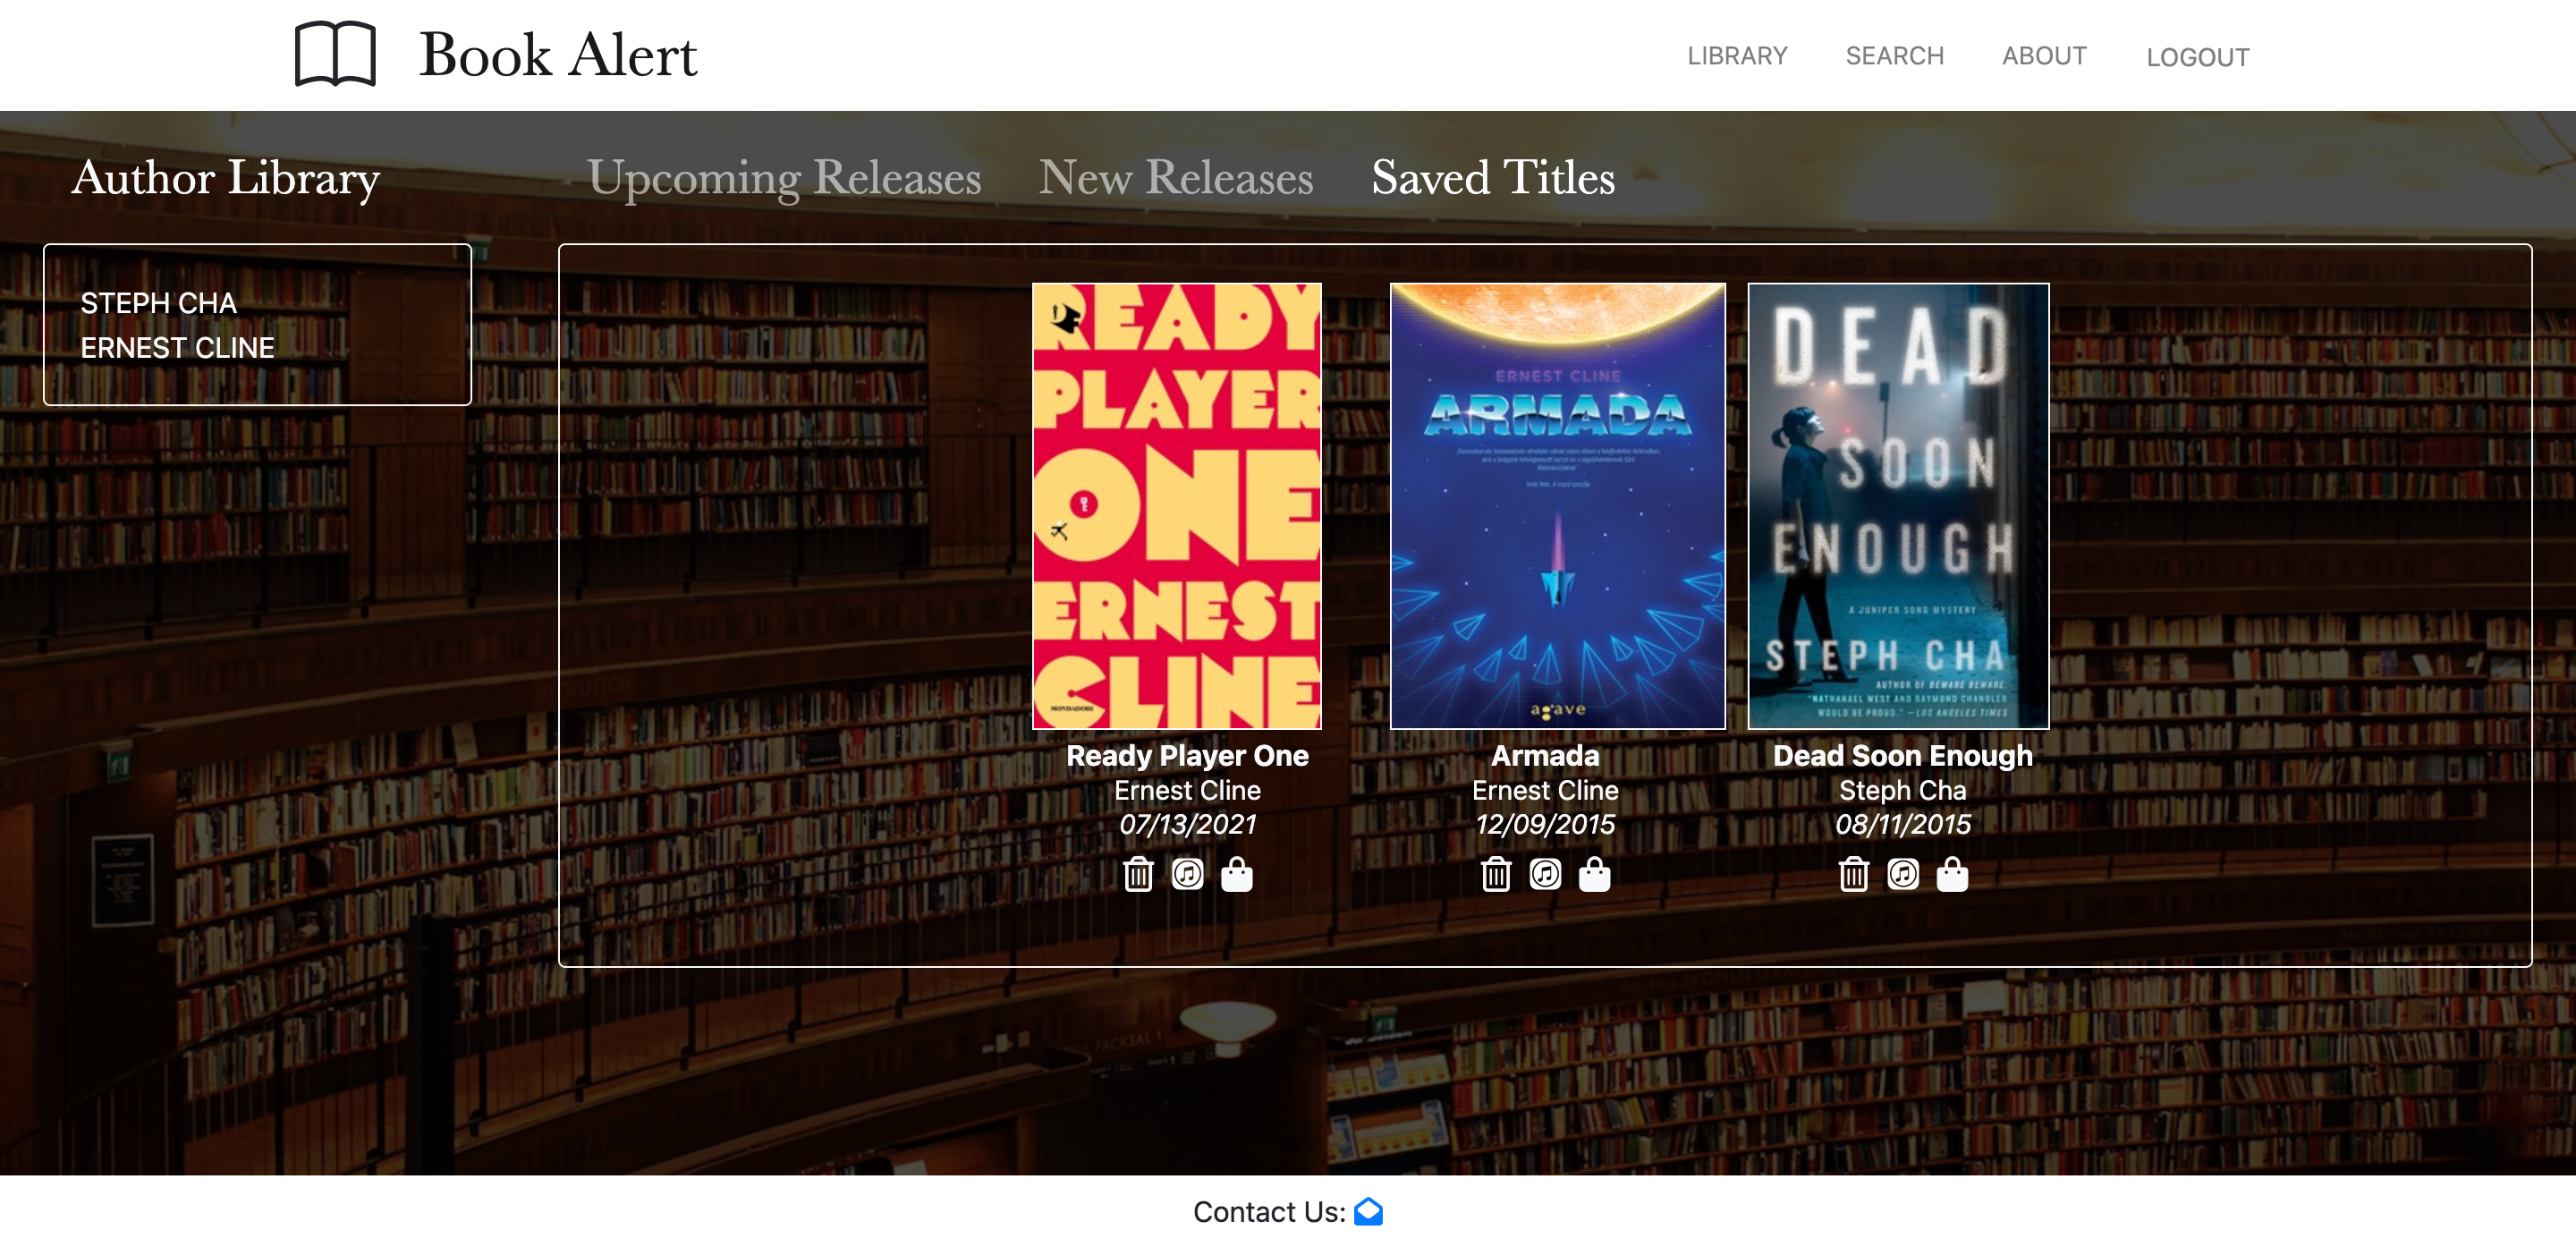Open iTunes icon under Ready Player One
This screenshot has width=2576, height=1247.
(1188, 874)
